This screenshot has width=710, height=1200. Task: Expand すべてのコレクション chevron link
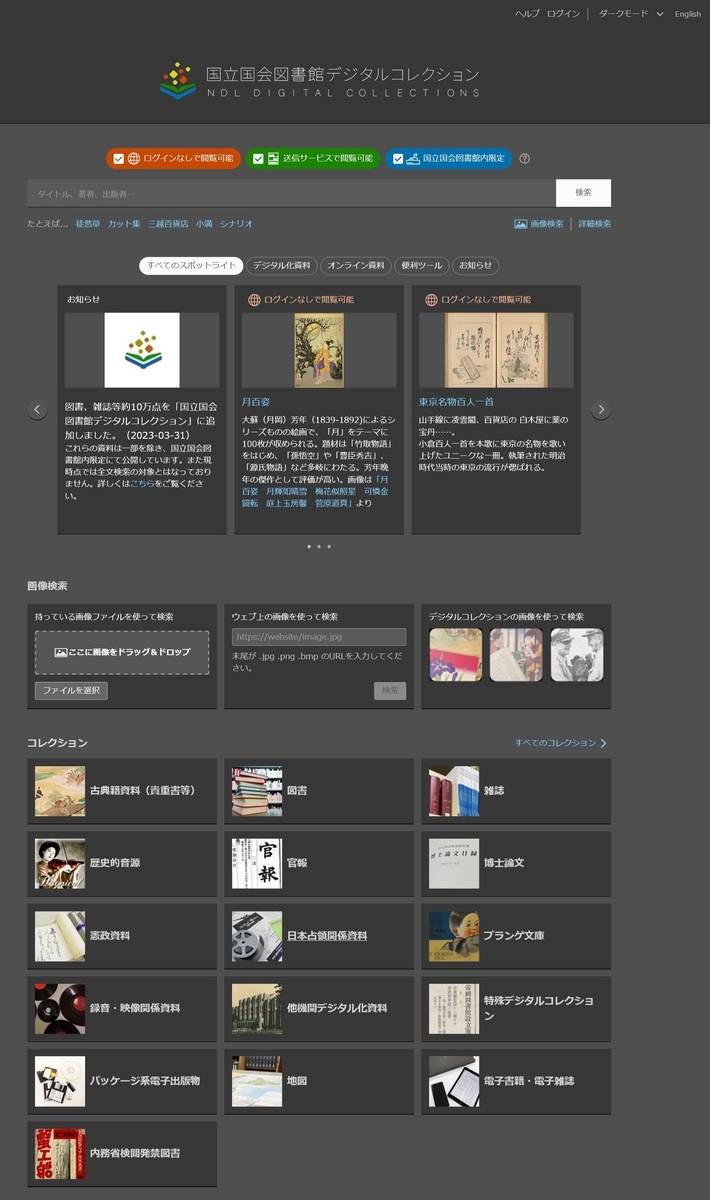tap(561, 743)
